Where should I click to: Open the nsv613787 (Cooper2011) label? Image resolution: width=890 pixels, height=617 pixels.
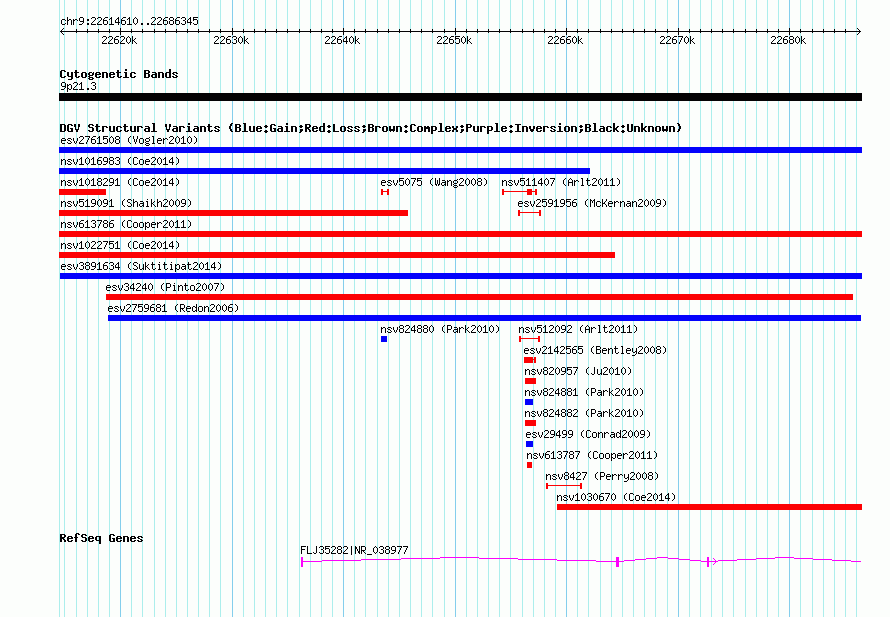click(x=592, y=455)
